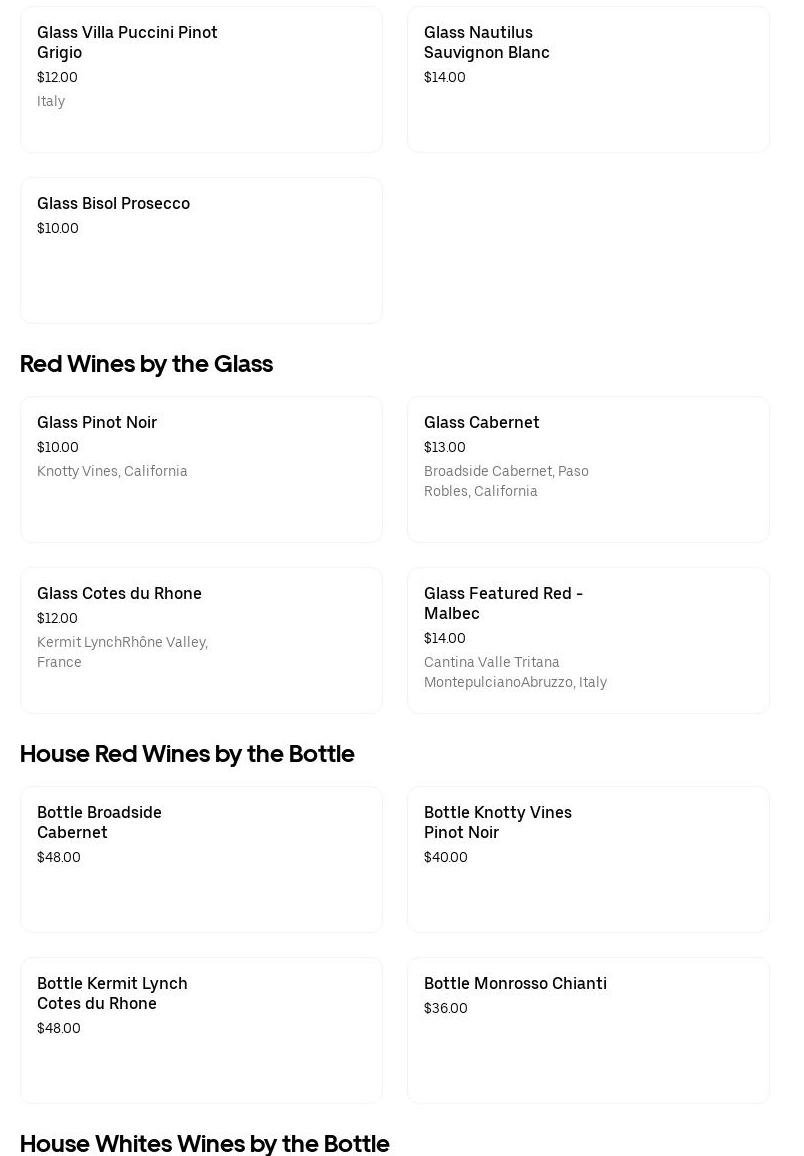Choose the Glass Pinot Noir menu item
Screen dimensions: 804x1156
click(201, 469)
